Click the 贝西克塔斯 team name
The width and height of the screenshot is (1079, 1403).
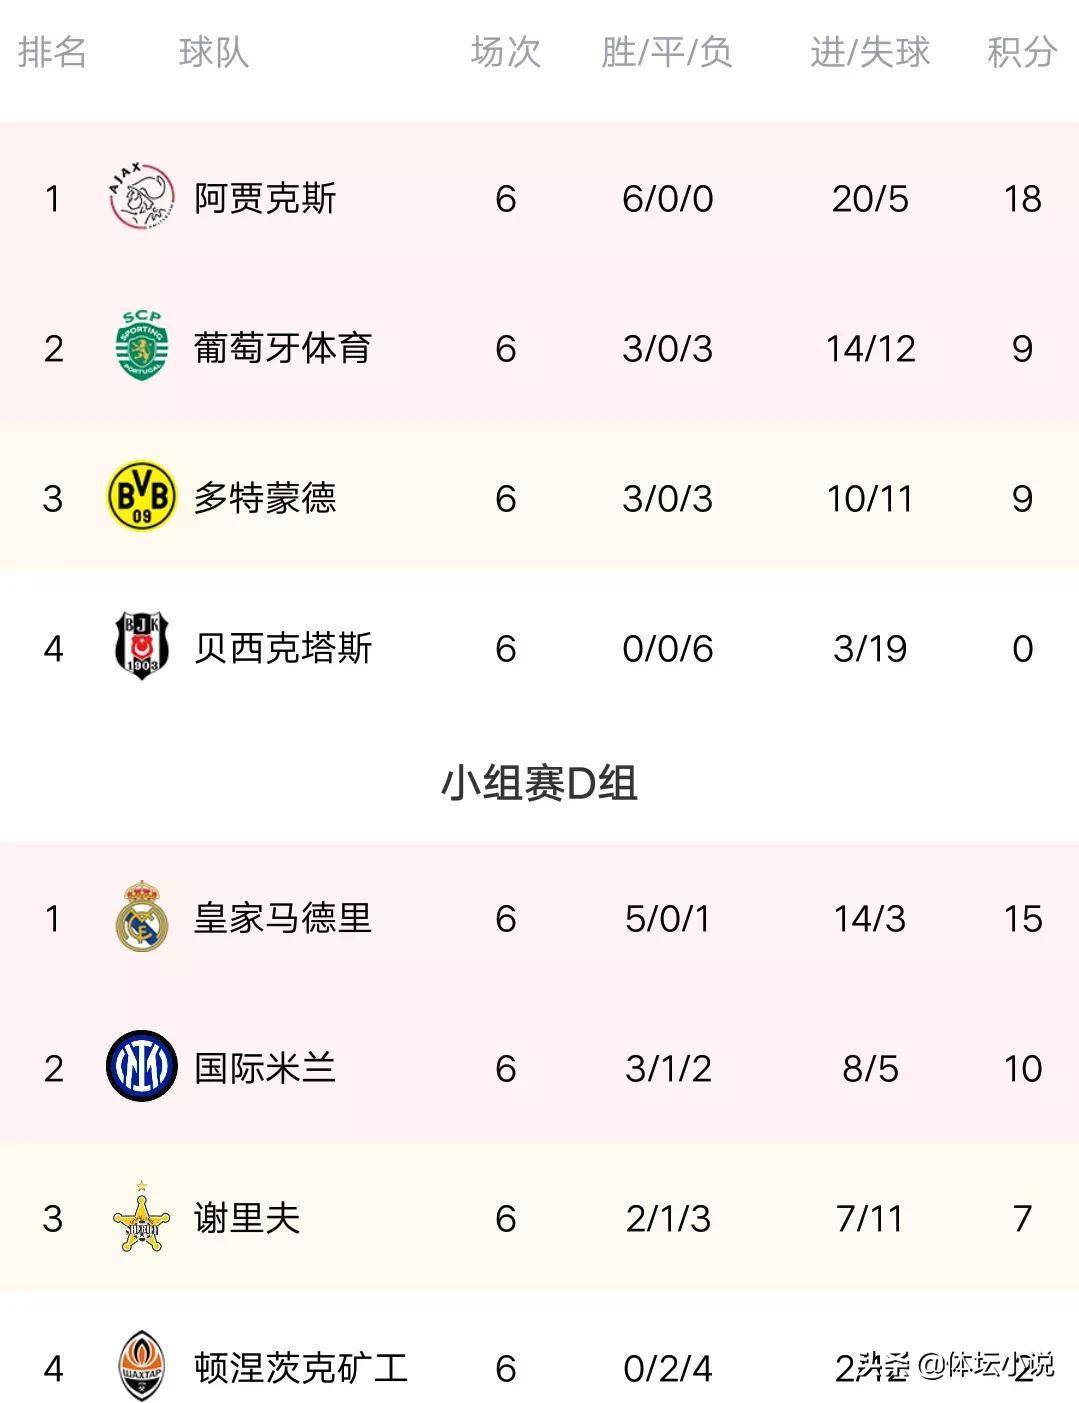point(283,648)
